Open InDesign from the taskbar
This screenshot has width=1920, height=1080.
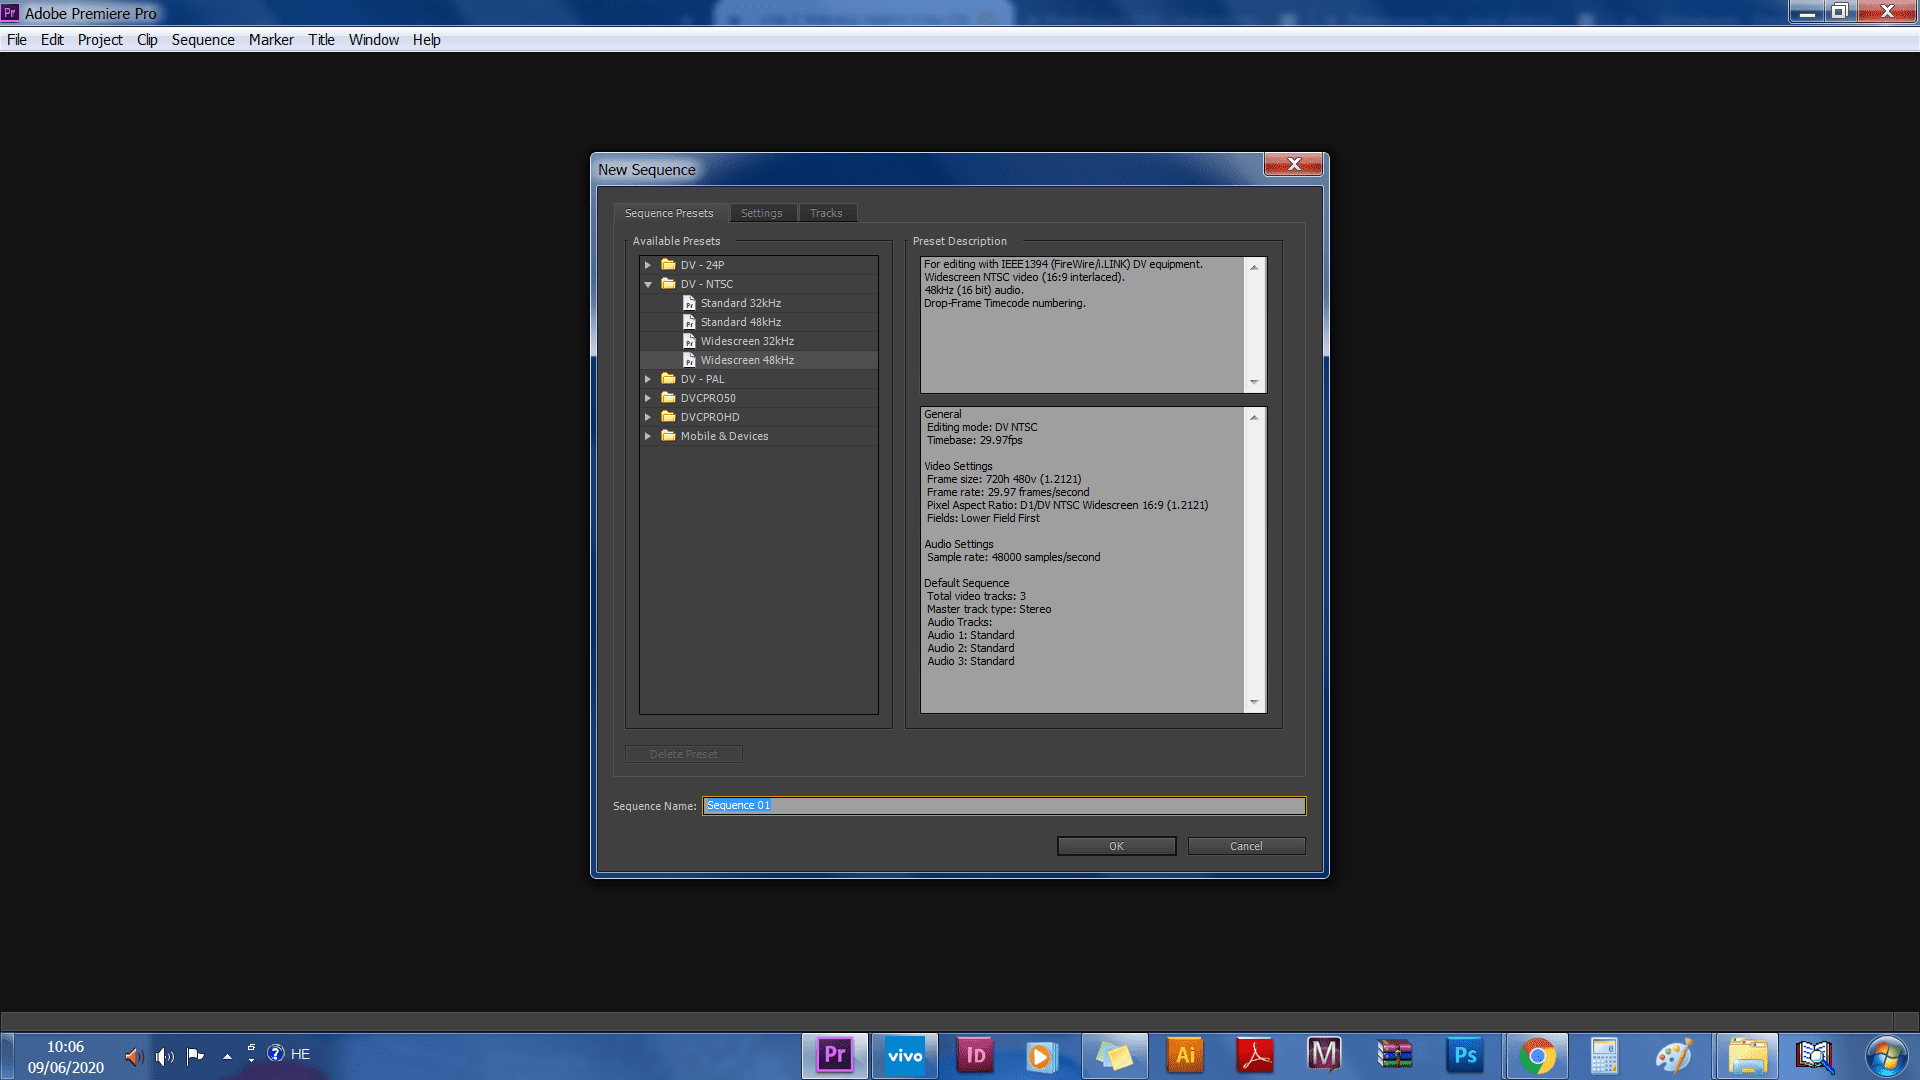tap(975, 1055)
